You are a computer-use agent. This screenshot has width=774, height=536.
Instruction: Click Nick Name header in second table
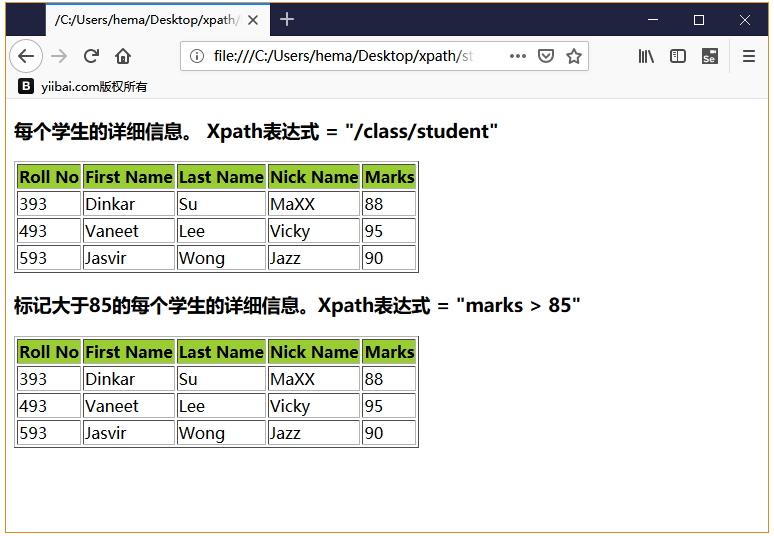coord(314,352)
